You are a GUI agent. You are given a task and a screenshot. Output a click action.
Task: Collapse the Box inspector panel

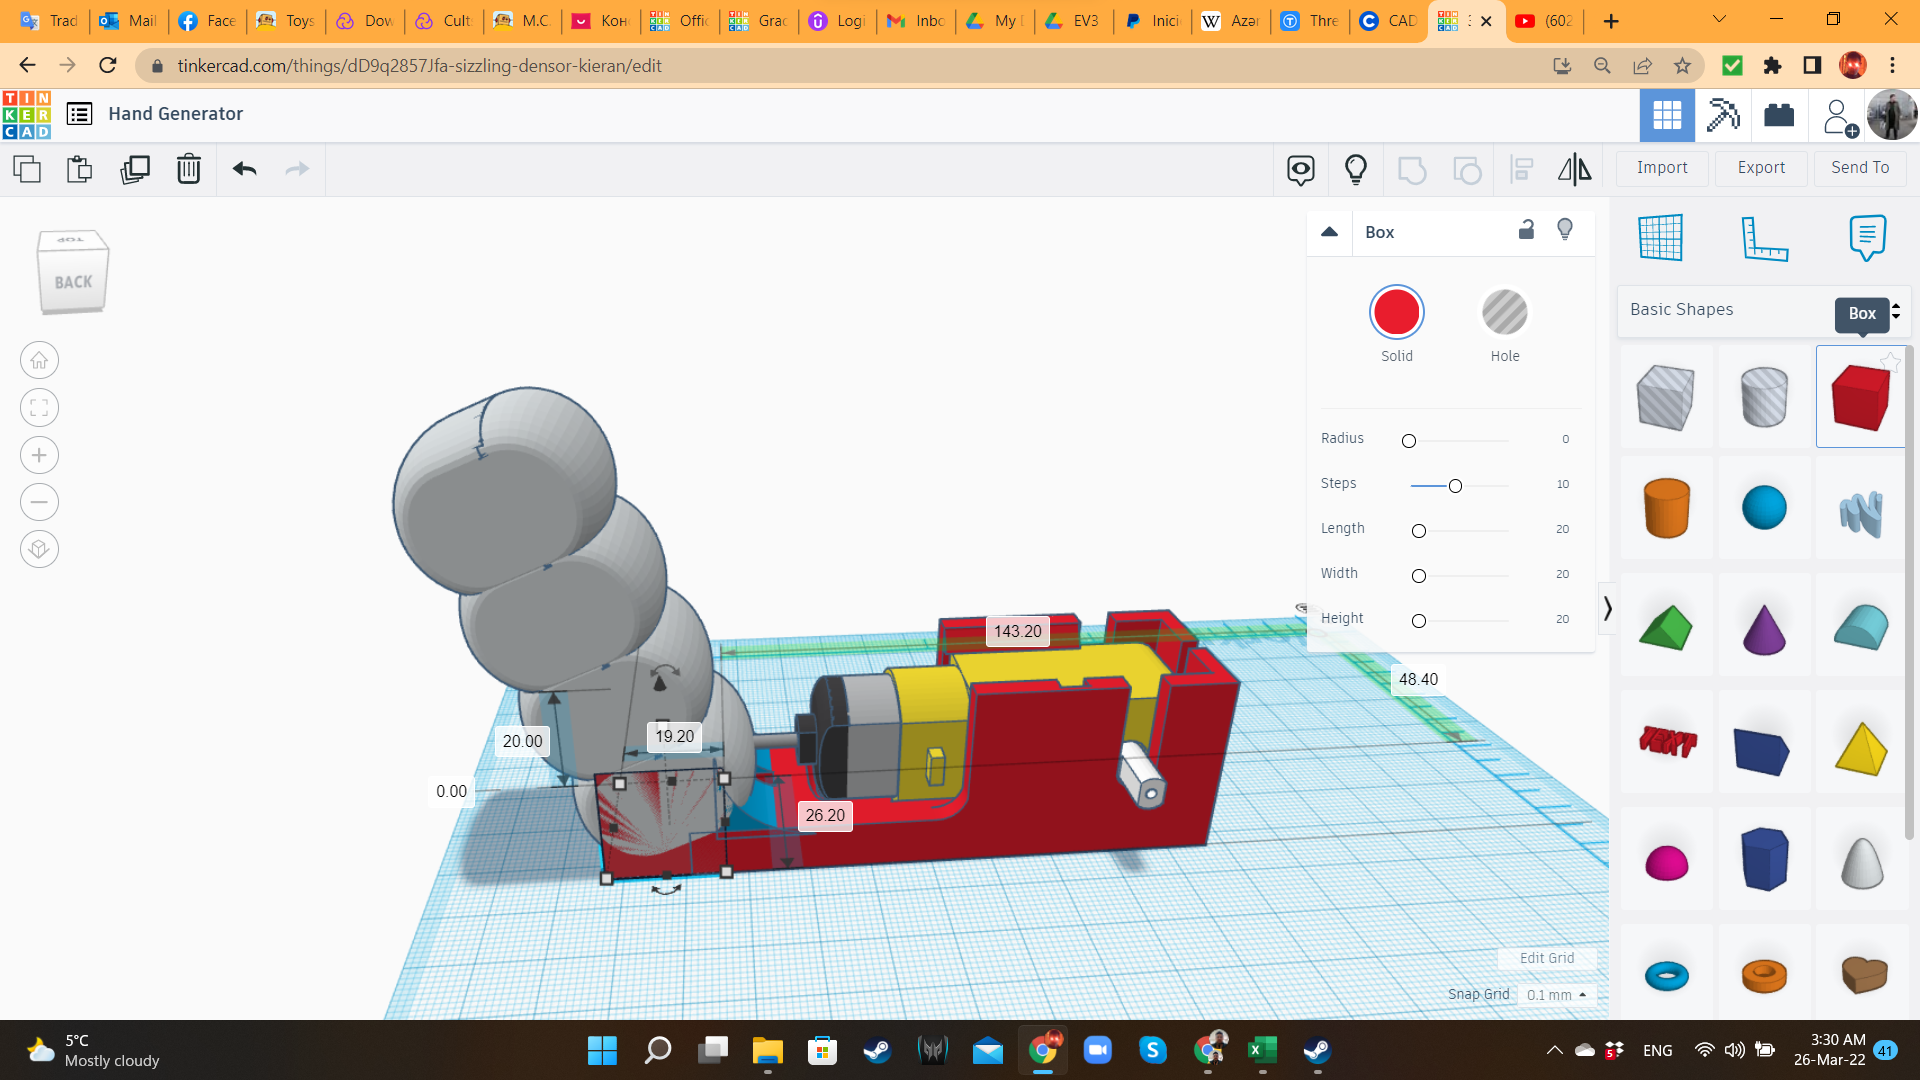(1329, 232)
